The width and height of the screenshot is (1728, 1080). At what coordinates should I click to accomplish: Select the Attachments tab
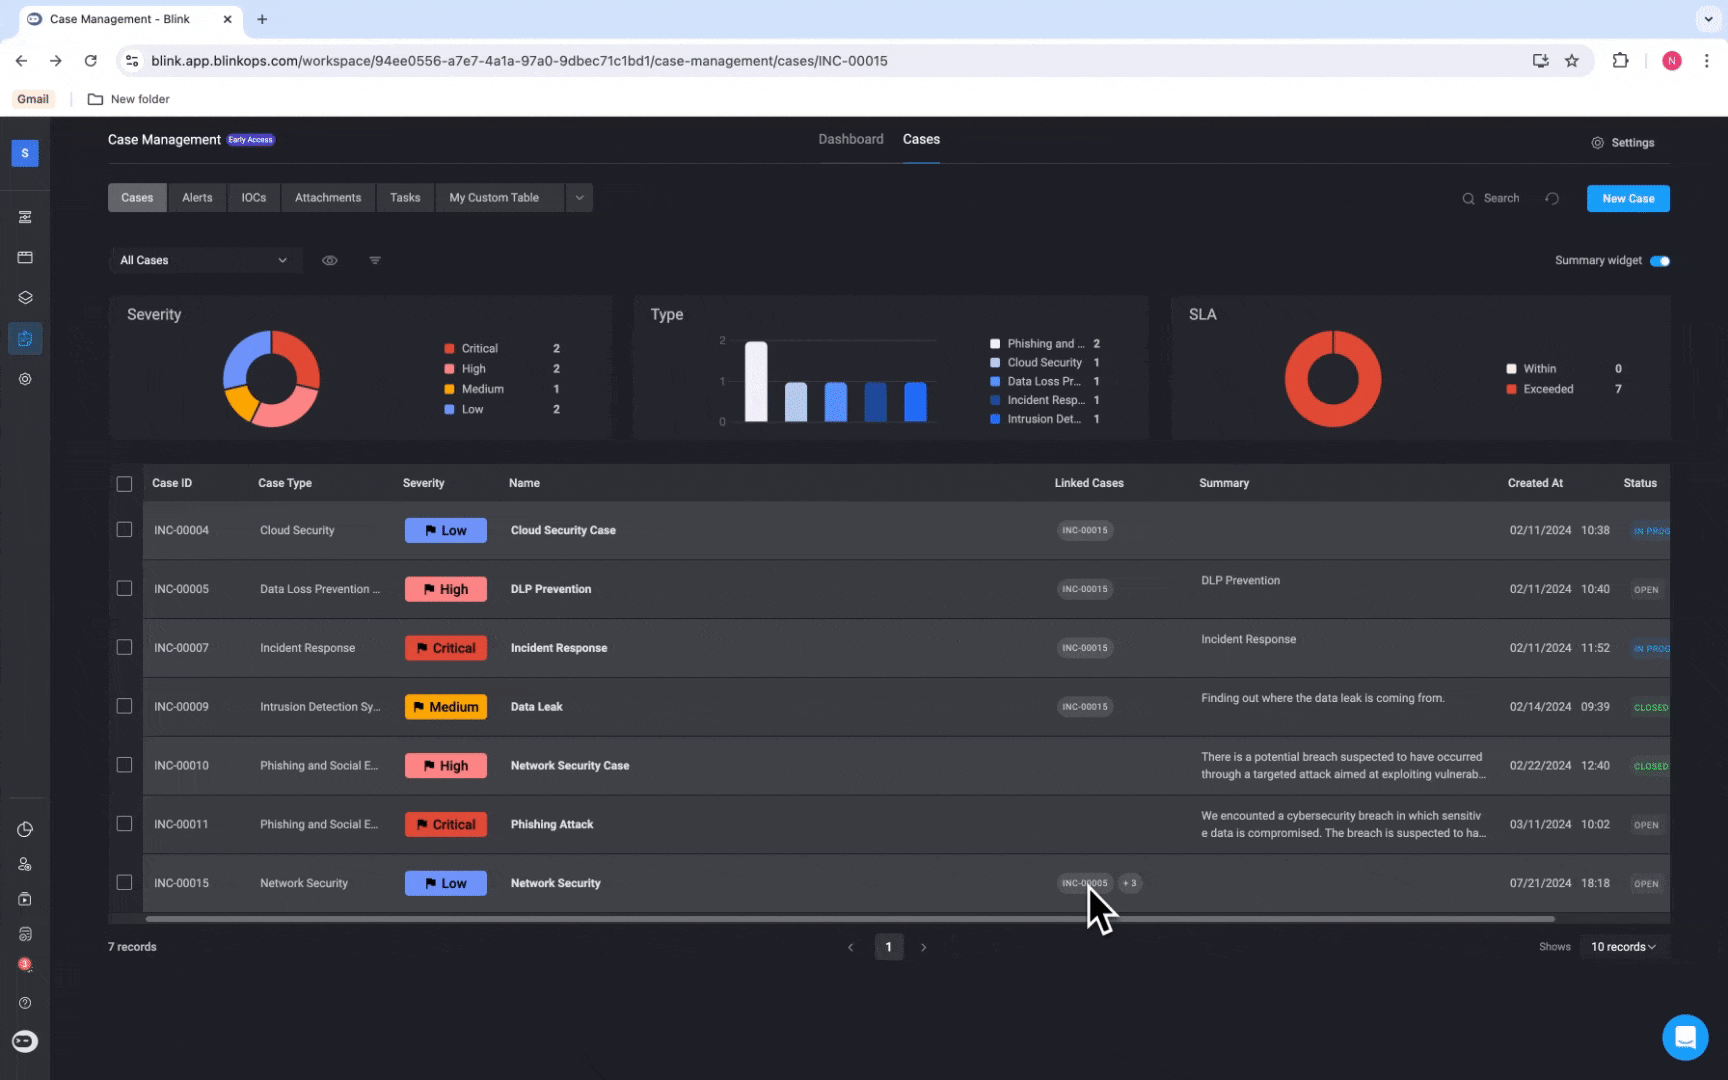click(328, 198)
